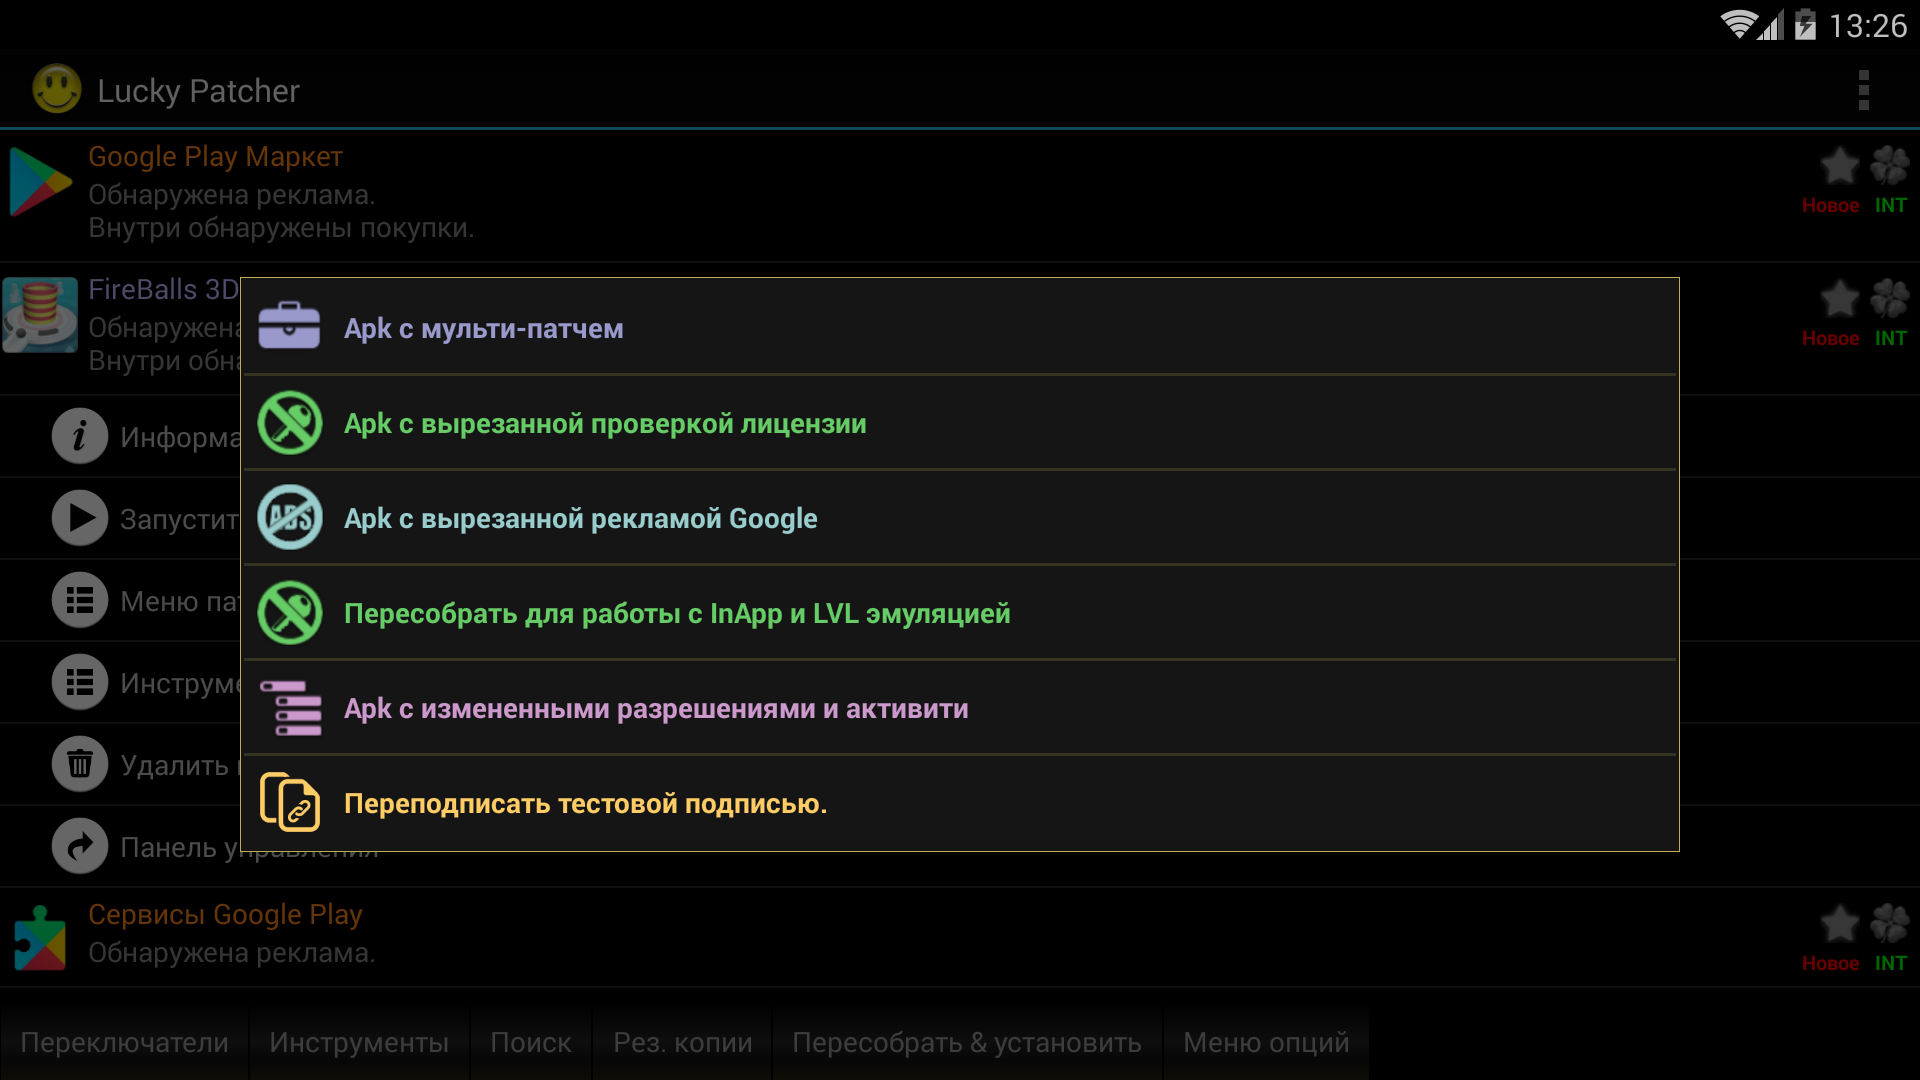Open 'Google Play Маркет' list entry
This screenshot has width=1920, height=1080.
tap(960, 195)
